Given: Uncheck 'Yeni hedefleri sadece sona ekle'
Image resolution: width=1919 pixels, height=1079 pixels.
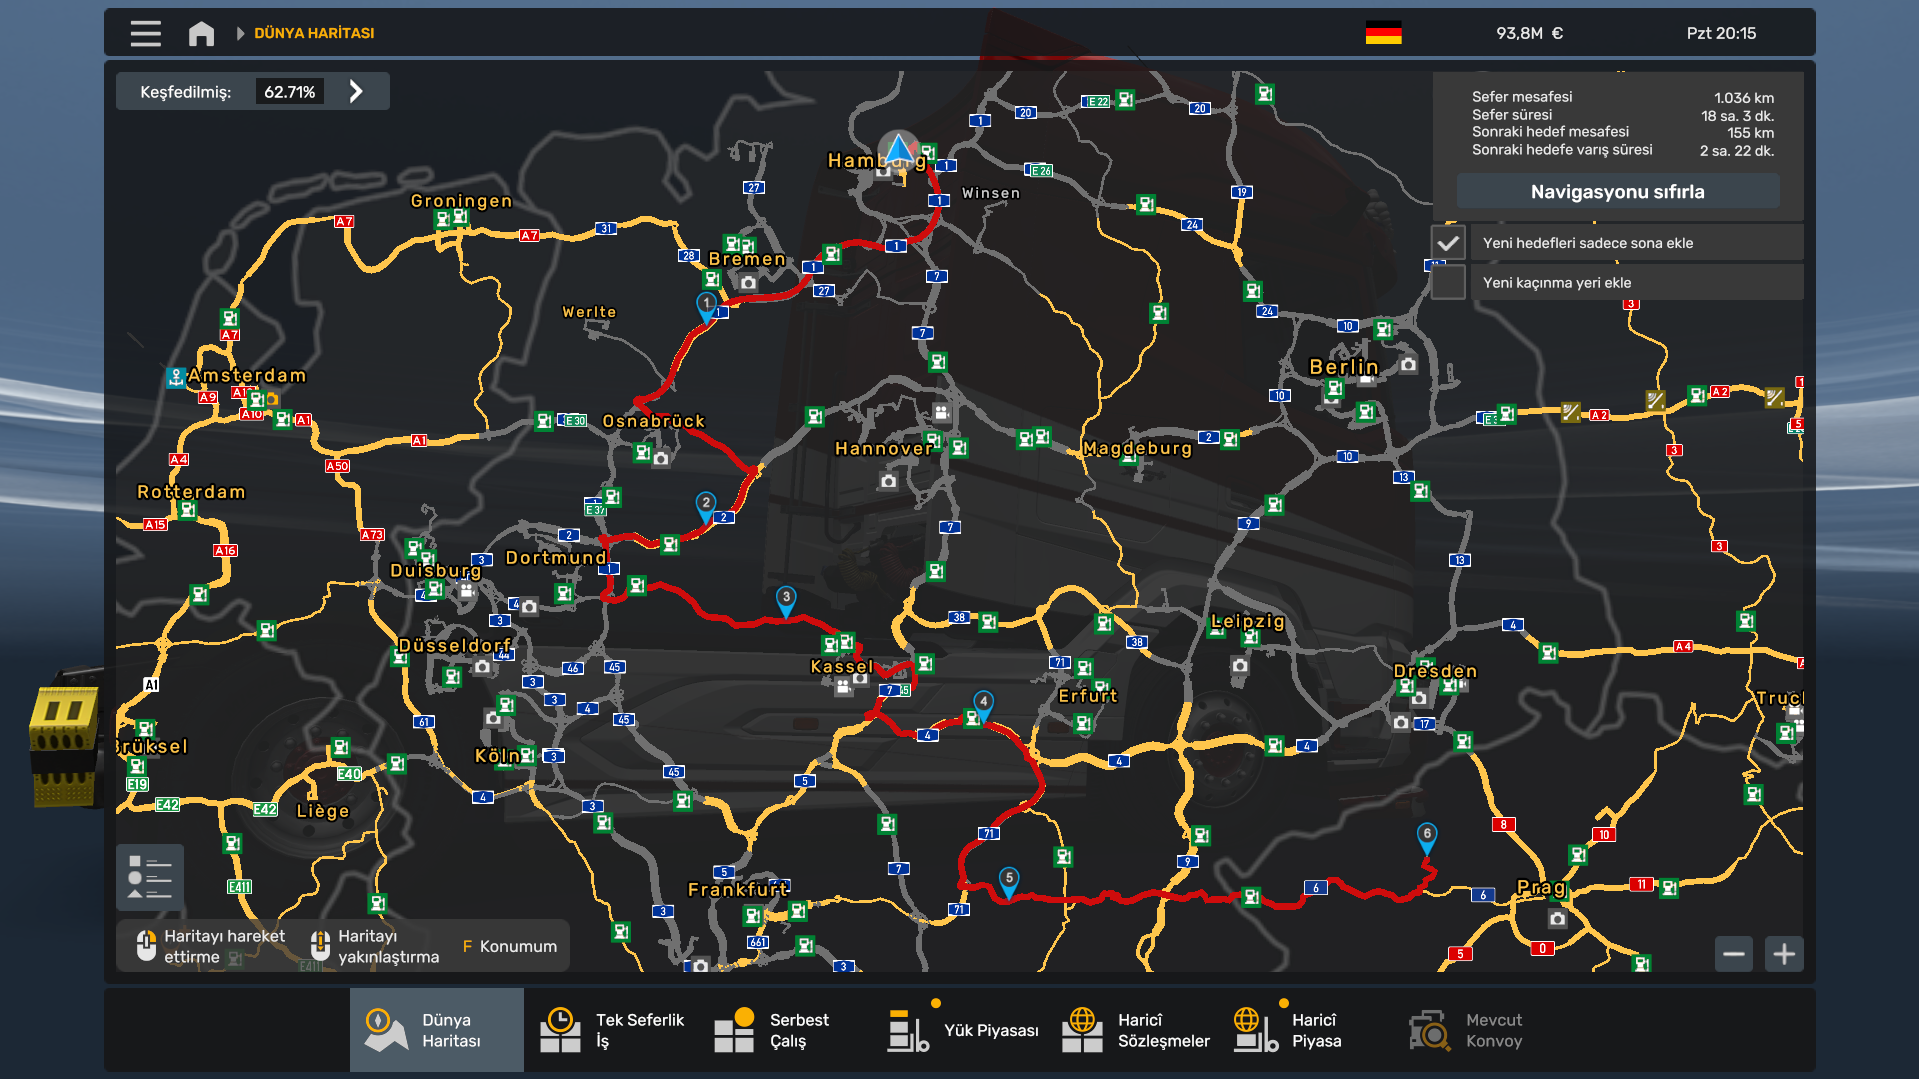Looking at the screenshot, I should tap(1447, 243).
